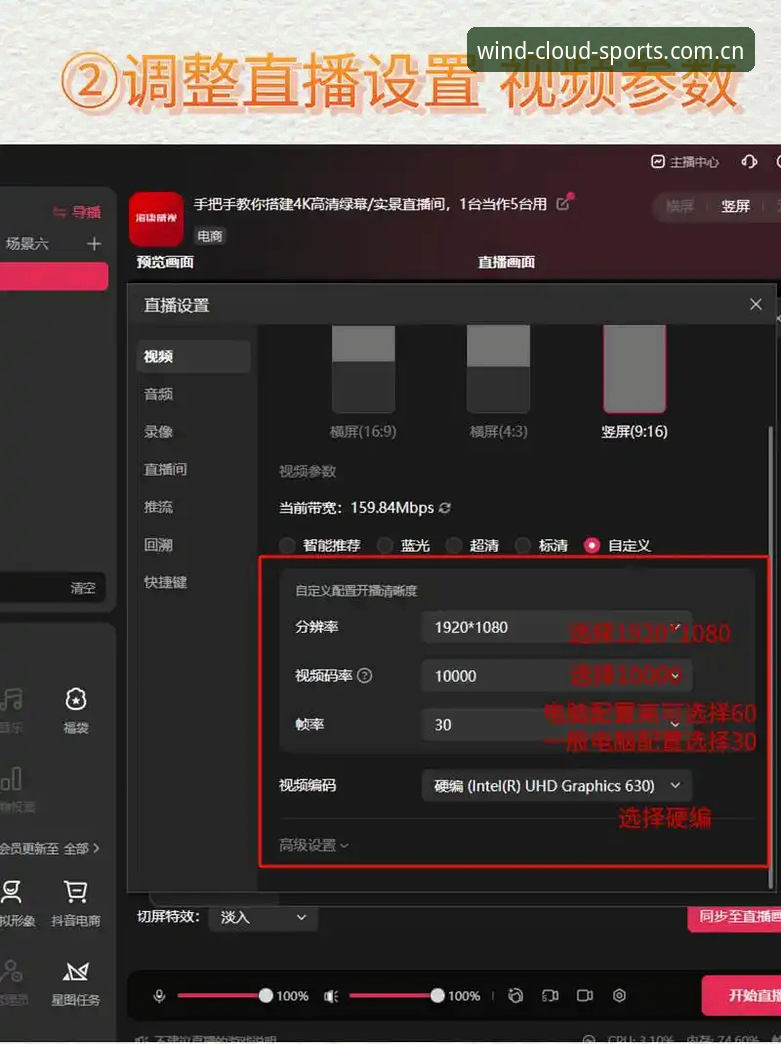Open the 主播中心 icon link
The width and height of the screenshot is (781, 1044).
tap(684, 162)
